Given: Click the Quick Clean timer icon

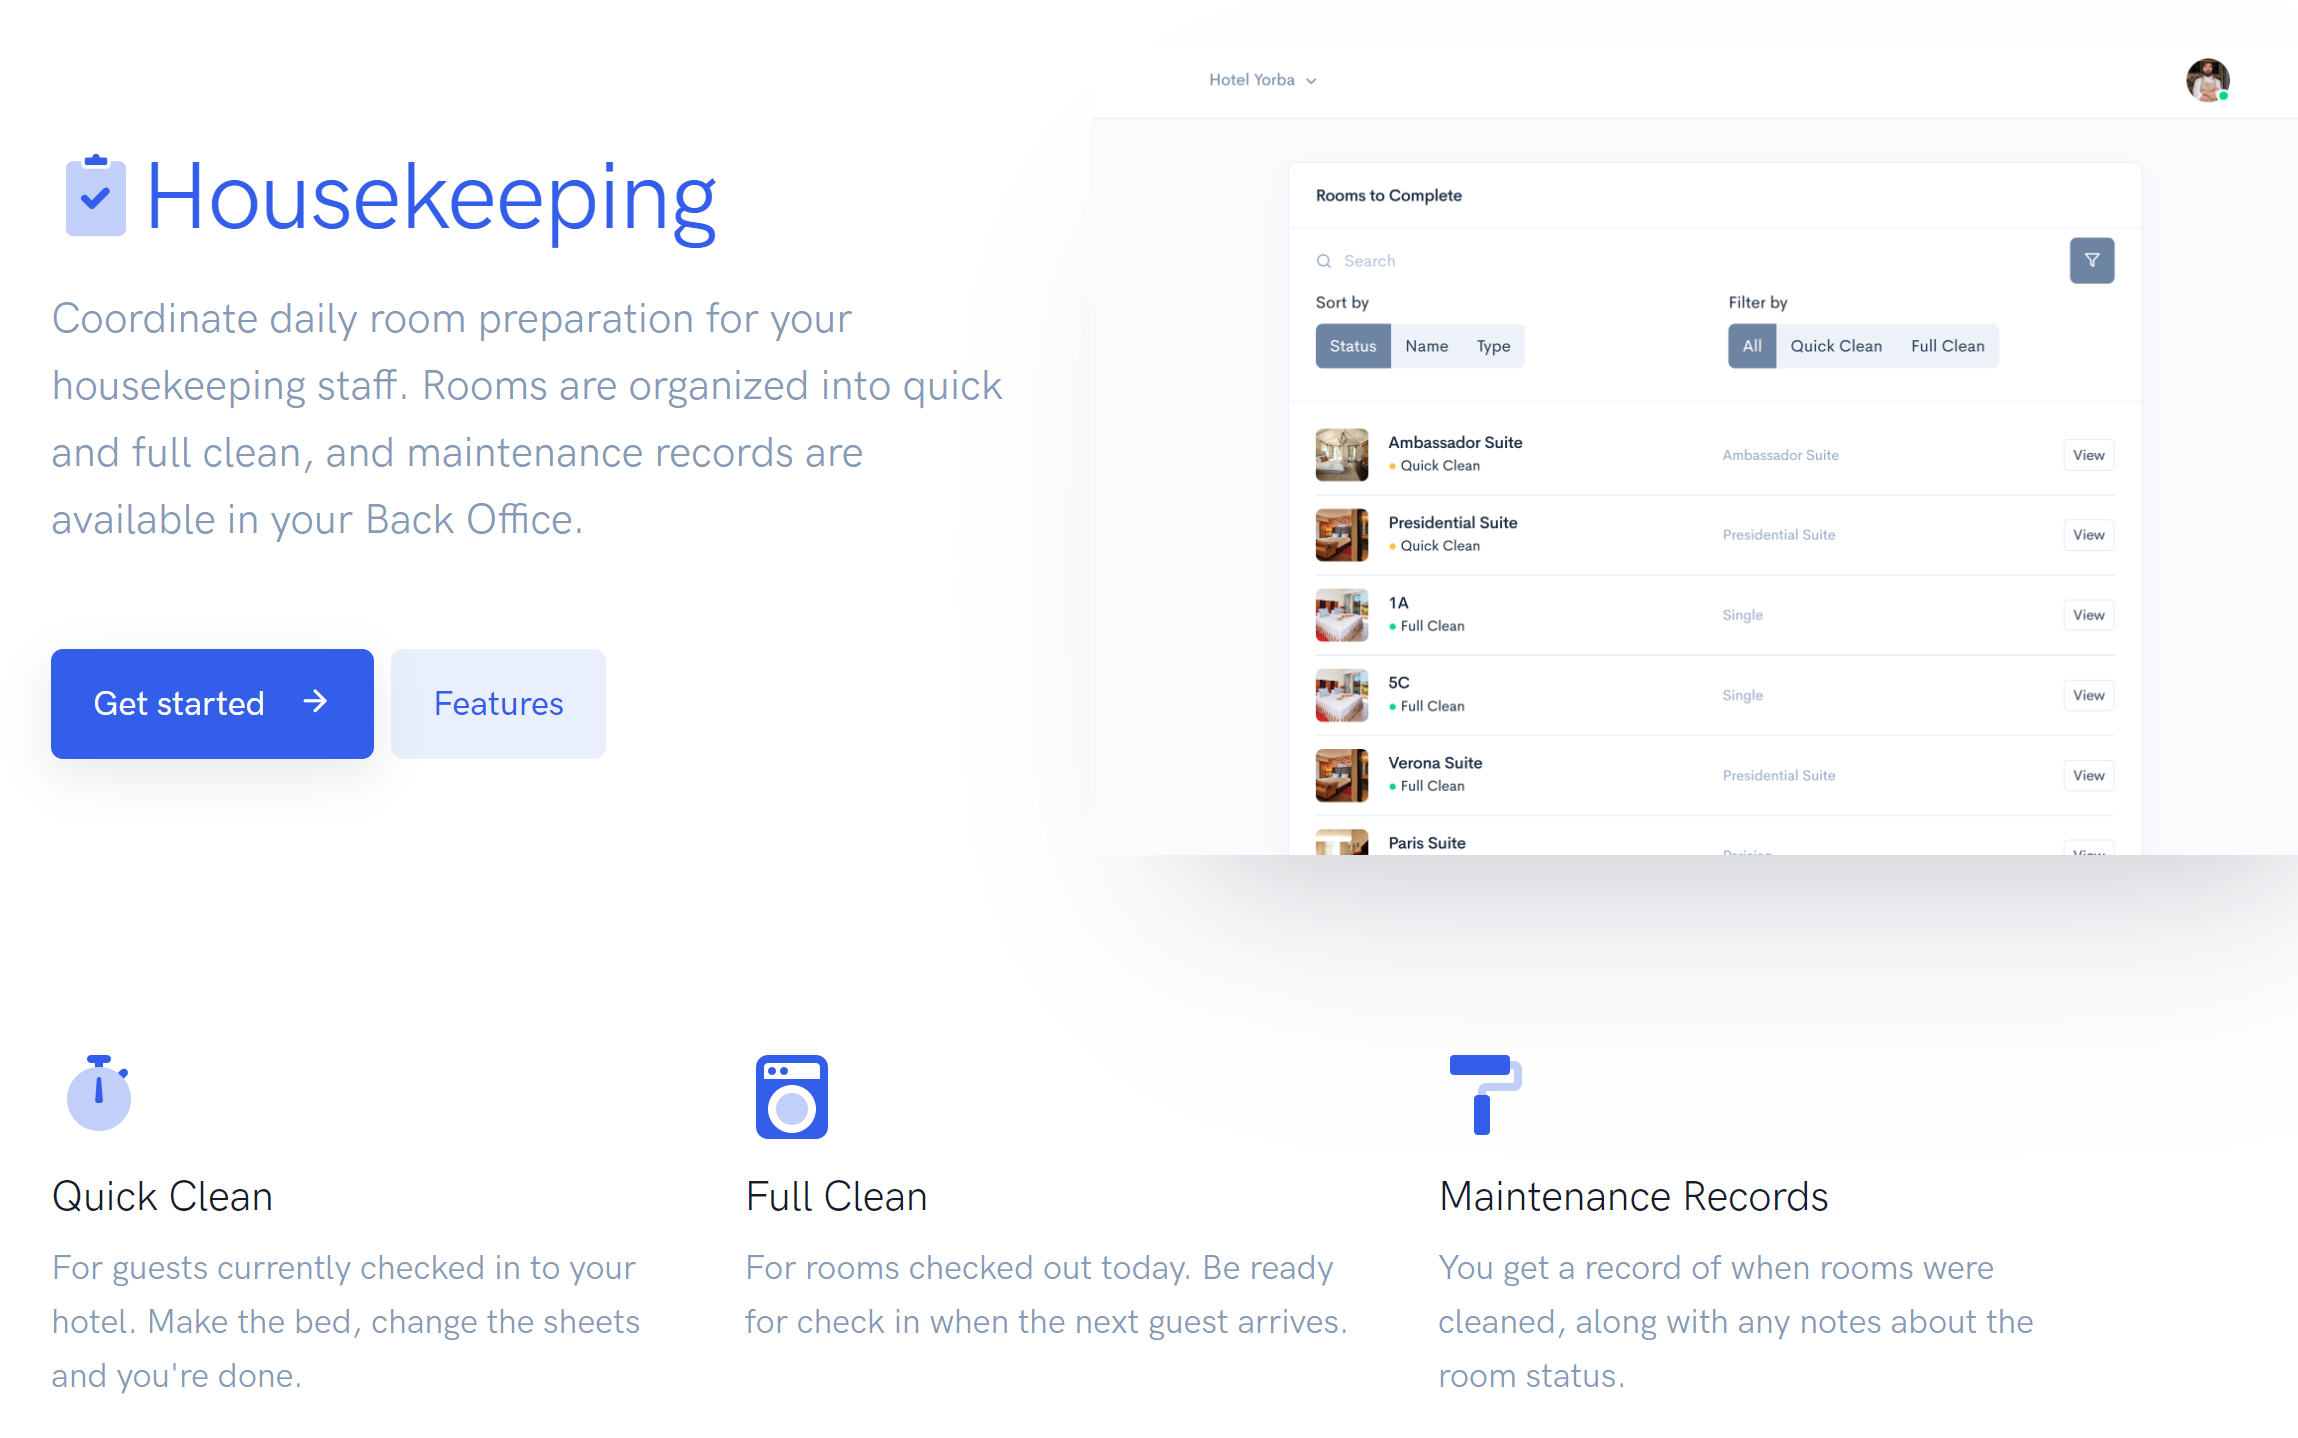Looking at the screenshot, I should 98,1093.
